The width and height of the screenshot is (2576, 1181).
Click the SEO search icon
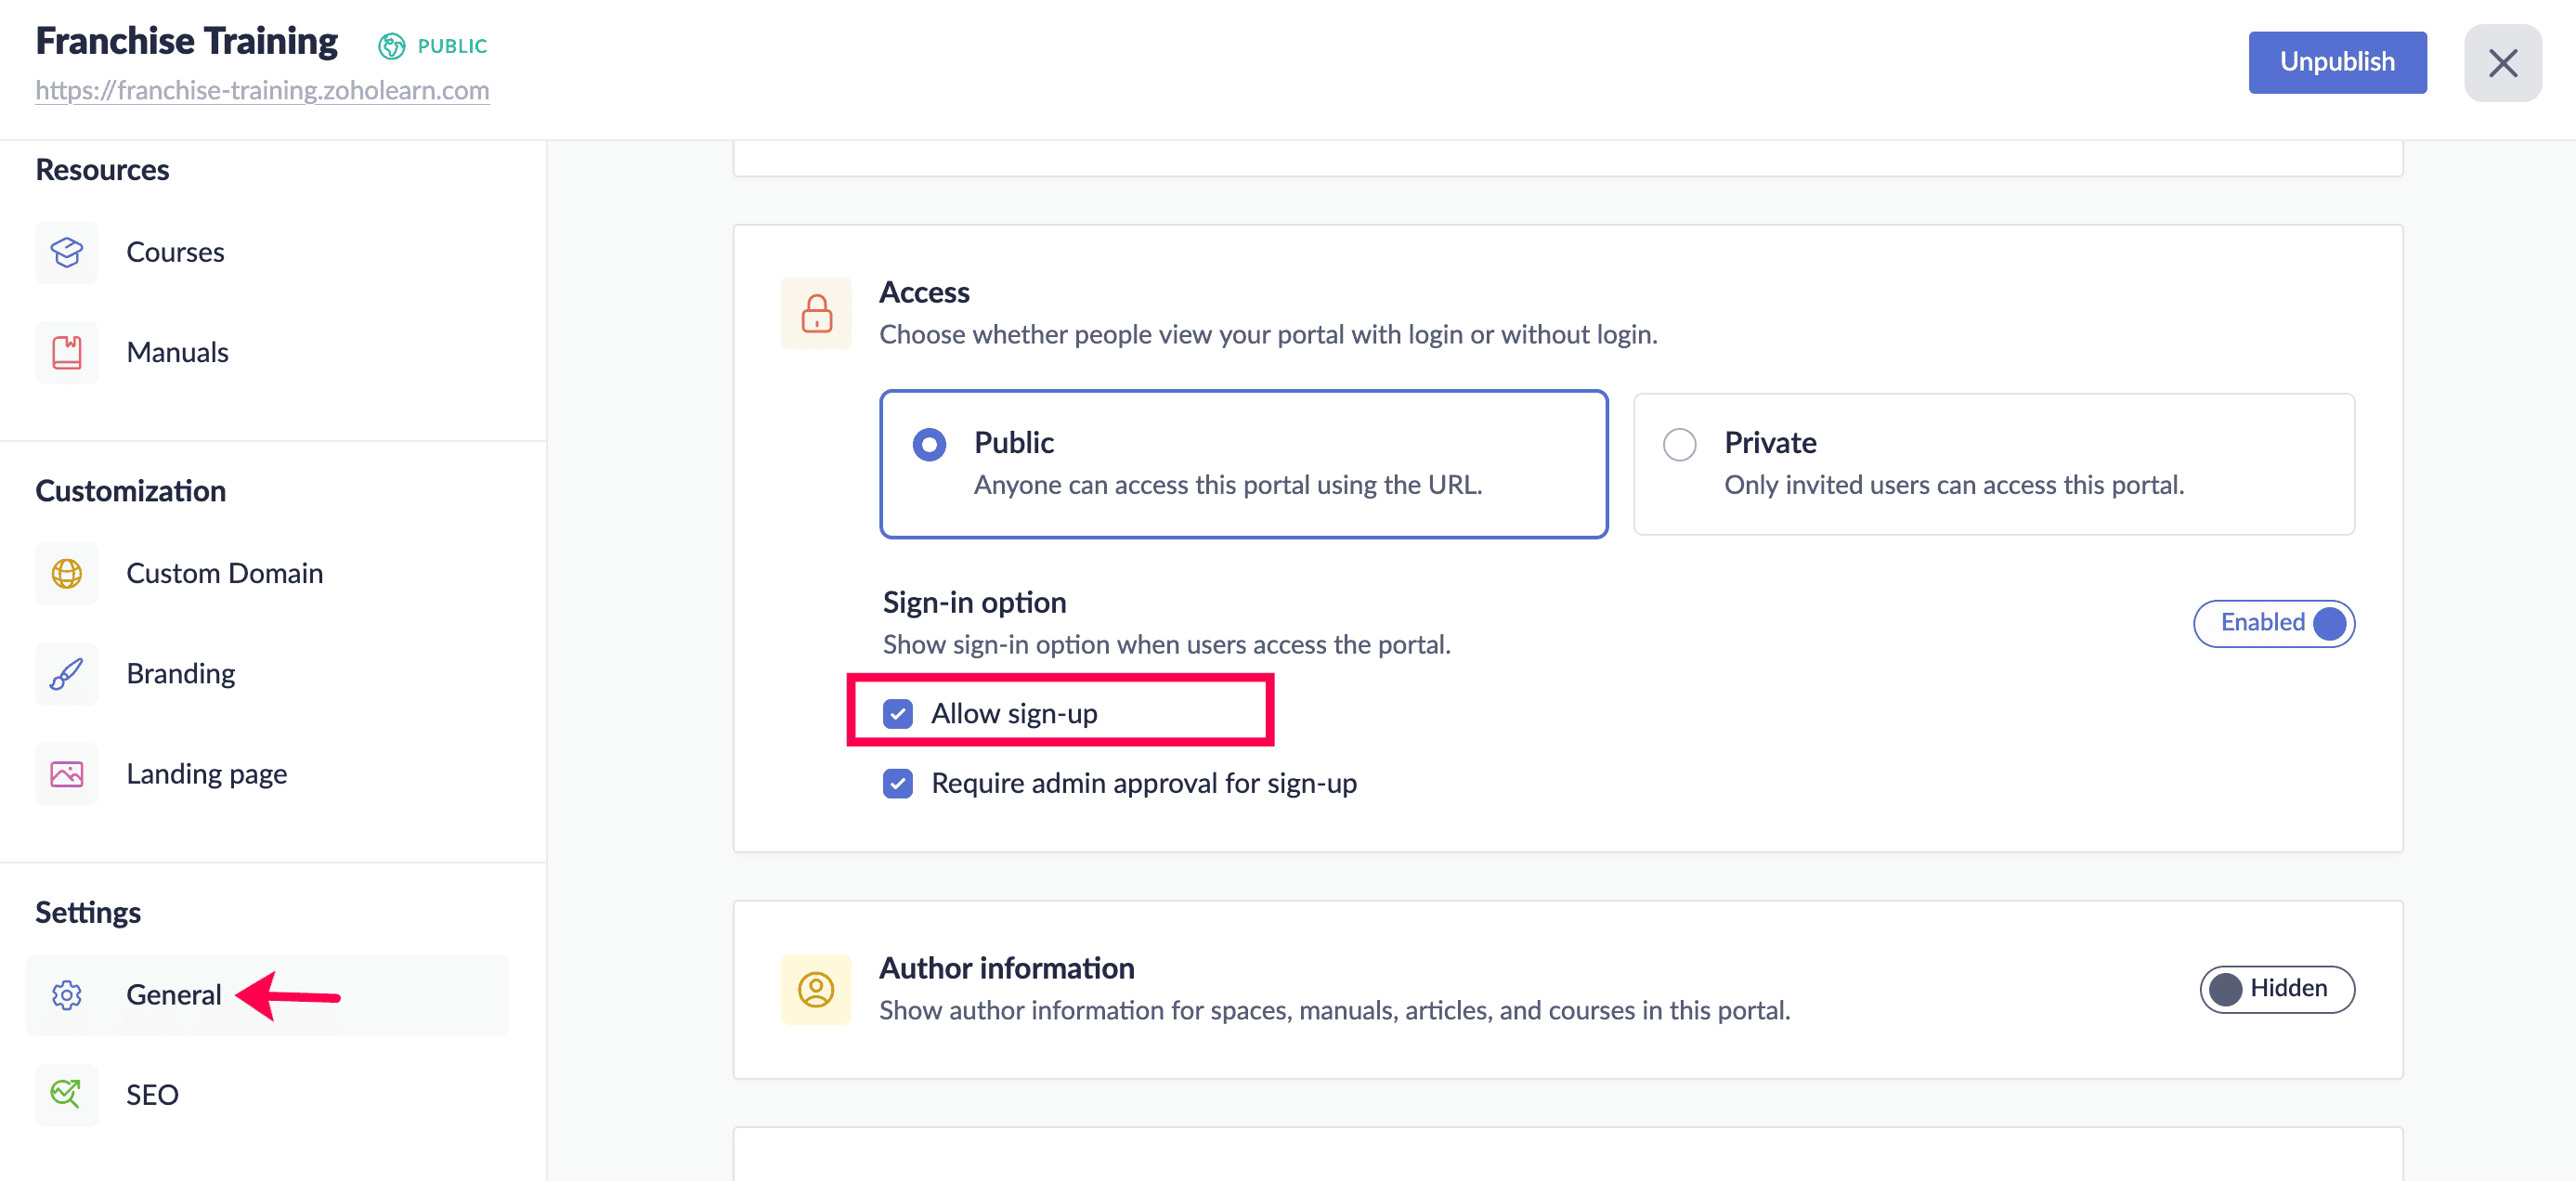tap(67, 1094)
